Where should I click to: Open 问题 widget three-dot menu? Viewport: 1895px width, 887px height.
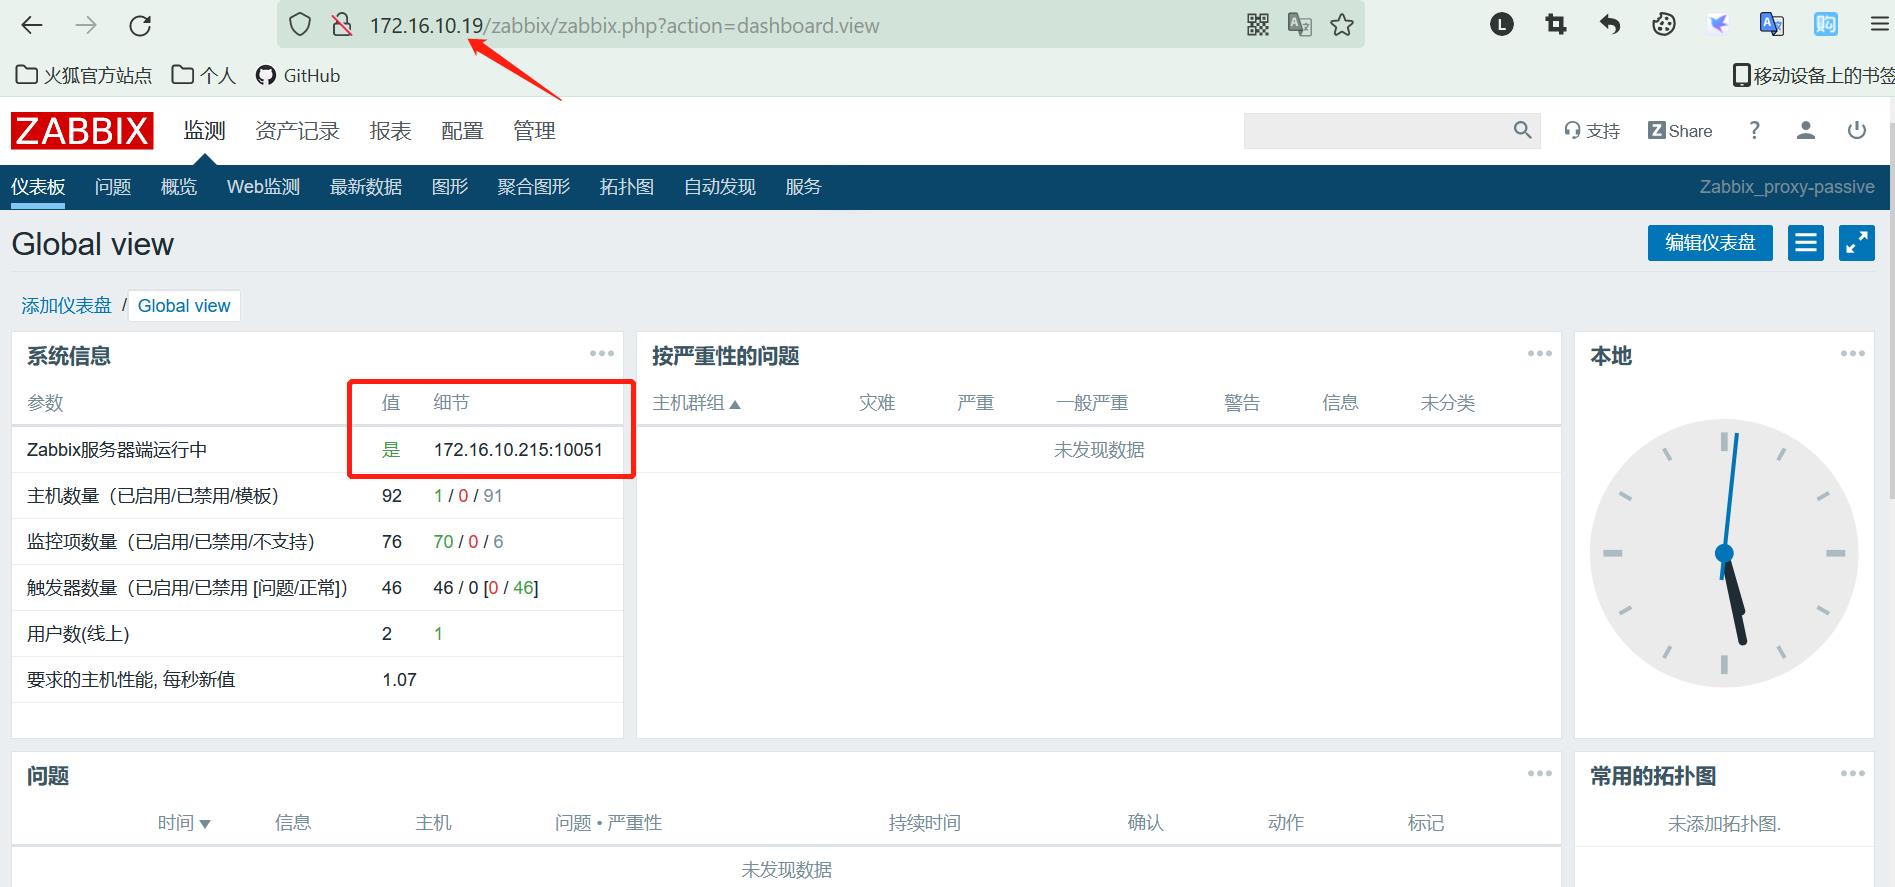pos(1540,773)
